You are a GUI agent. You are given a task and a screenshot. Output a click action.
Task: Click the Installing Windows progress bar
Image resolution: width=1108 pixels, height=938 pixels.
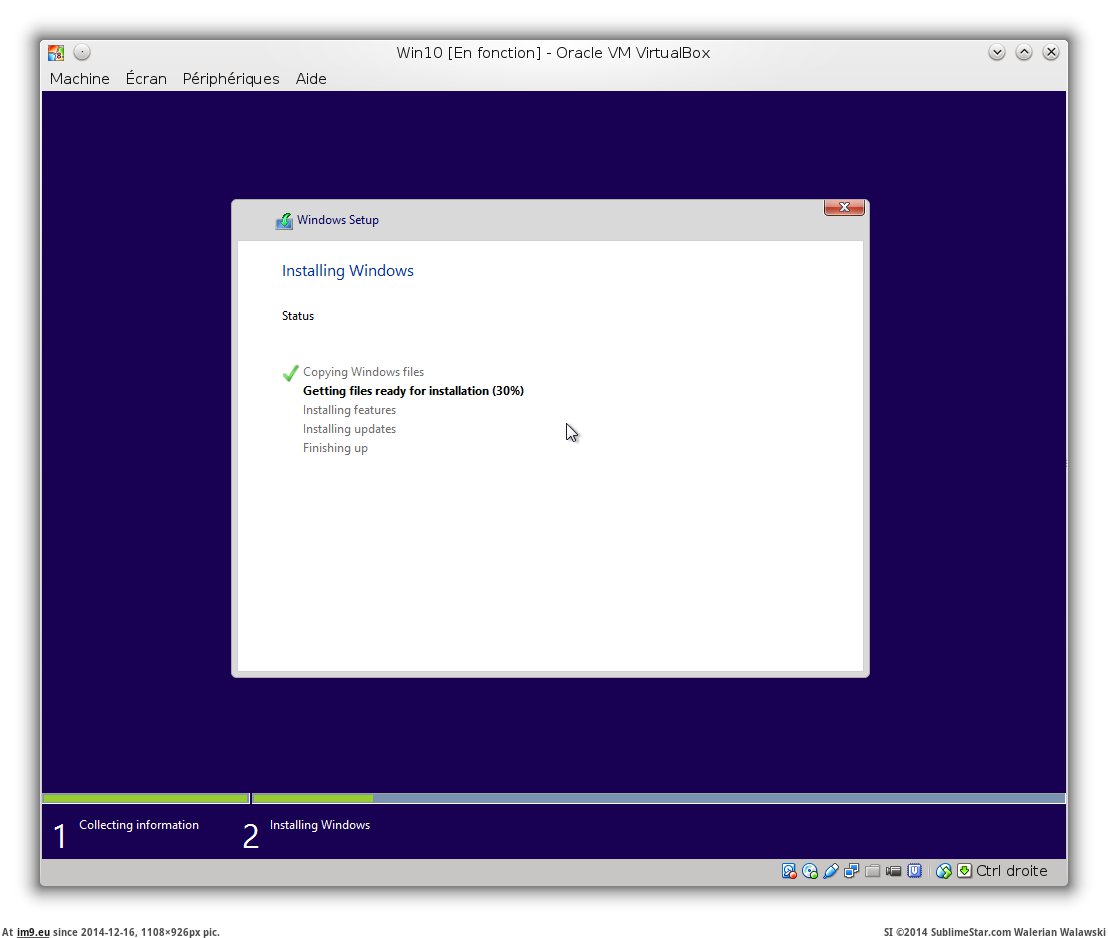pos(658,798)
